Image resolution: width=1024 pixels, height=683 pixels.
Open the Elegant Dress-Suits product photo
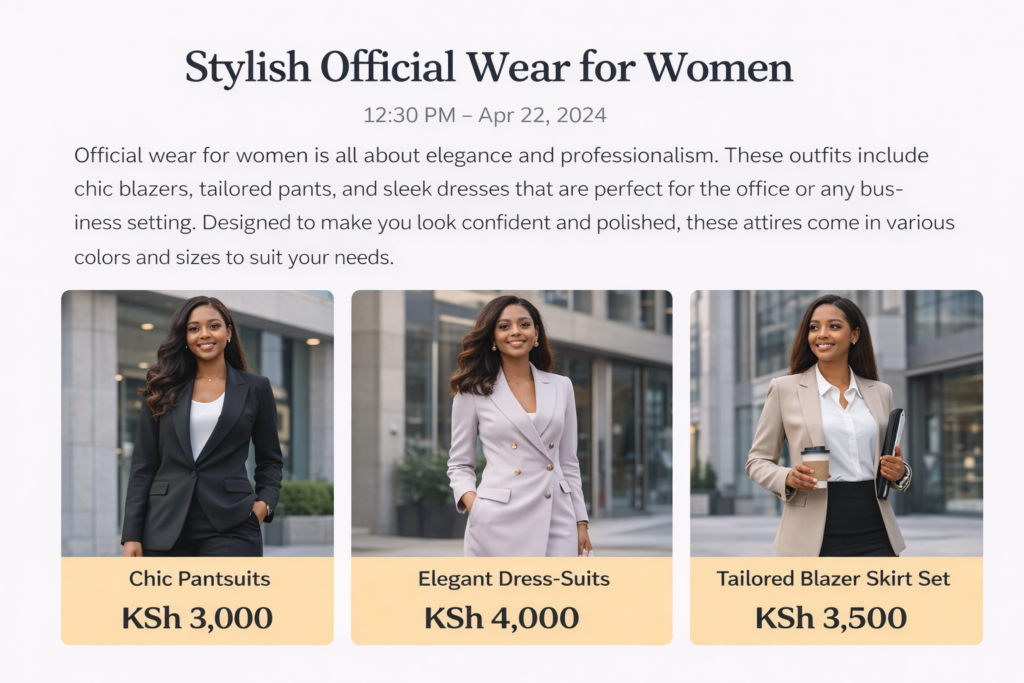point(511,423)
